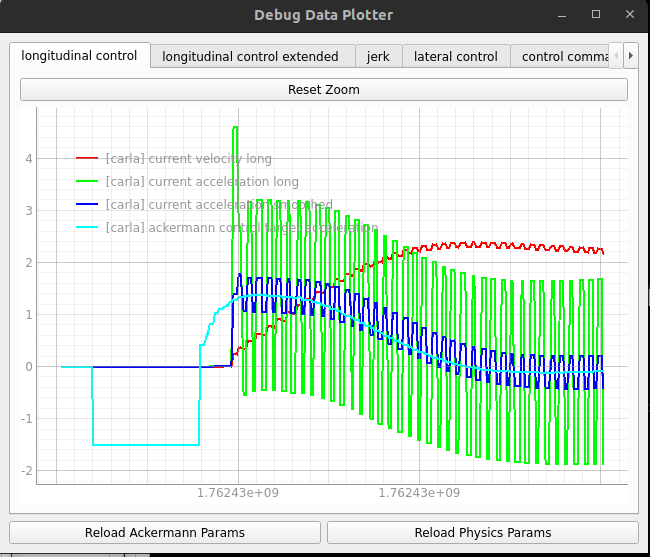This screenshot has height=557, width=650.
Task: Click the green acceleration legend line
Action: pyautogui.click(x=87, y=182)
